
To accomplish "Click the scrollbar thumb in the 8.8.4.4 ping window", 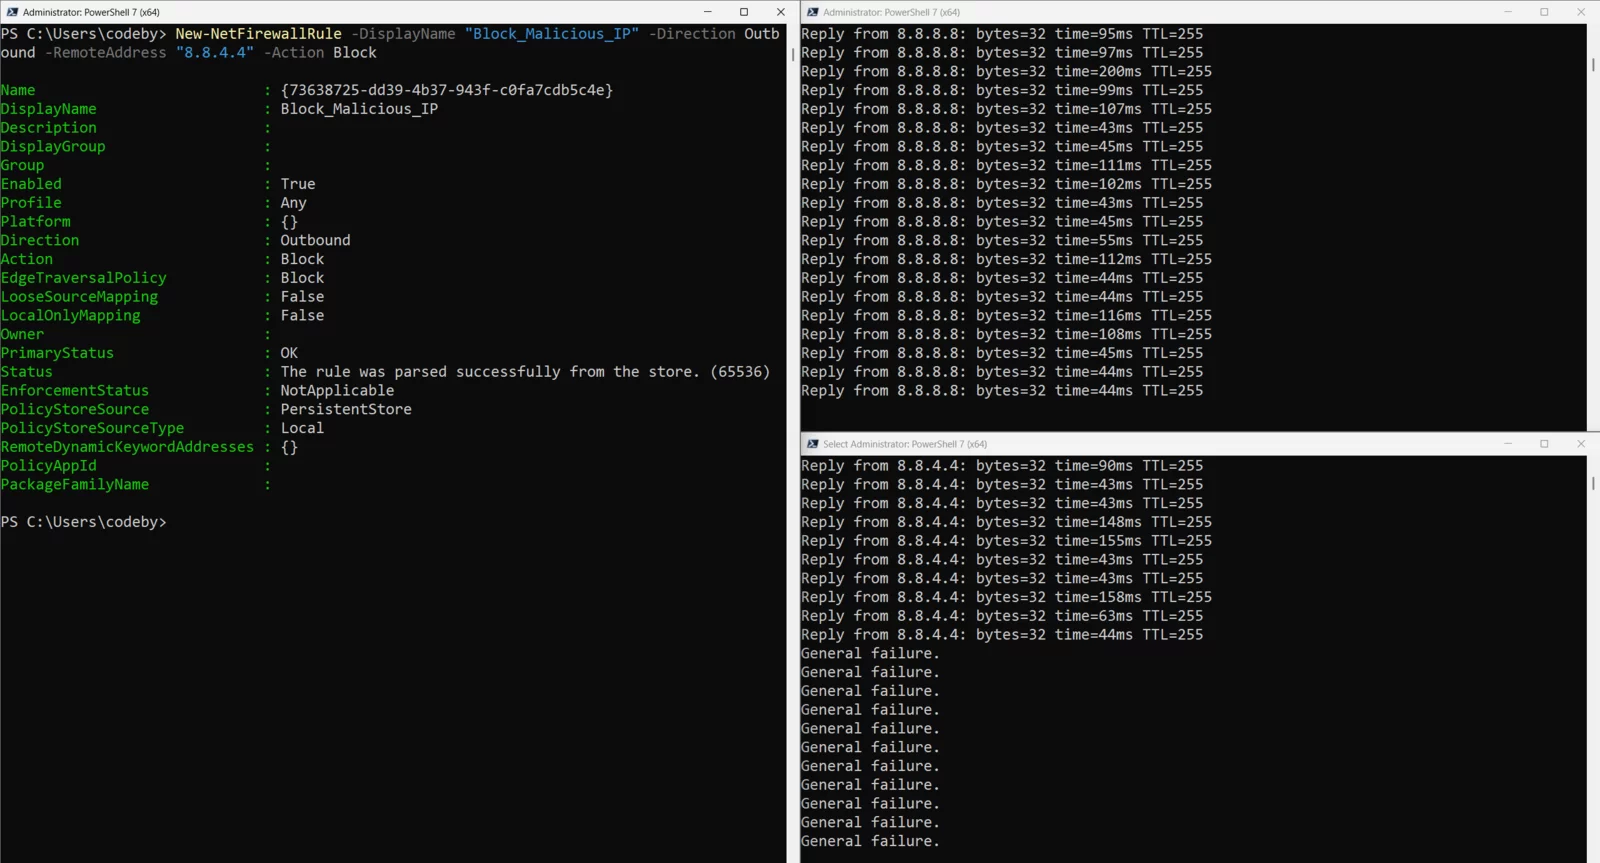I will point(1593,483).
